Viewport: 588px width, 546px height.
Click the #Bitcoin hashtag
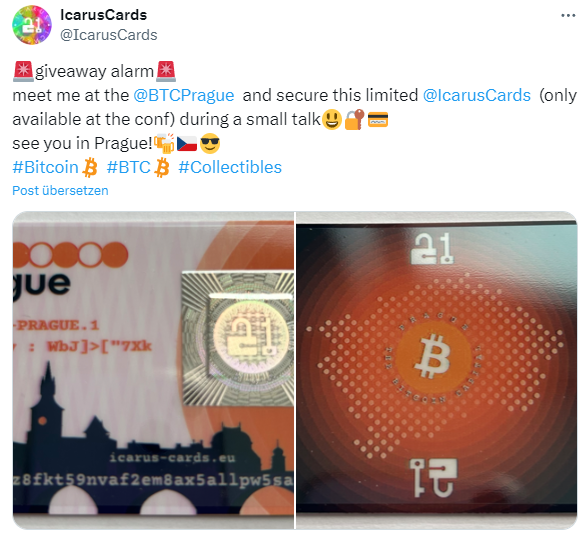(x=45, y=167)
